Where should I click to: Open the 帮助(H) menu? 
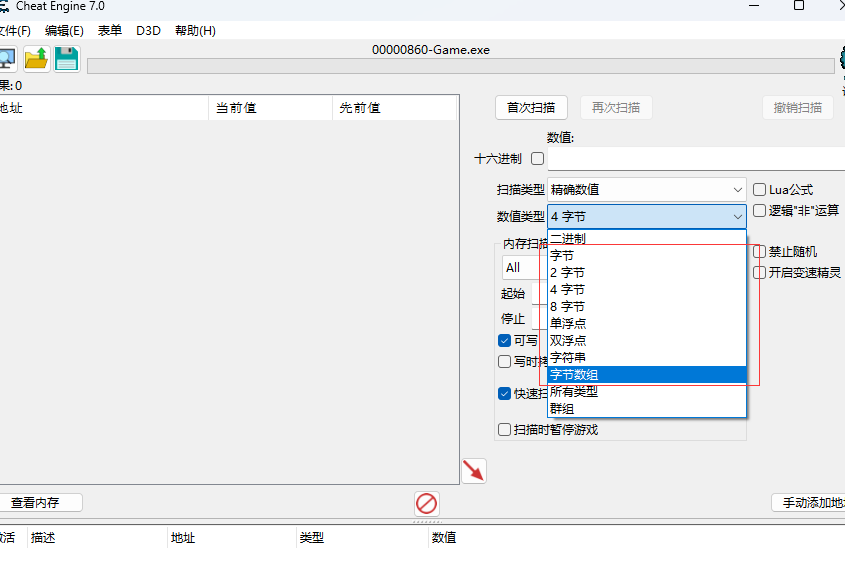click(x=195, y=31)
